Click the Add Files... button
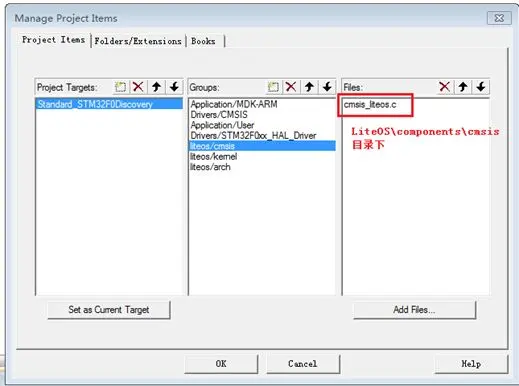This screenshot has height=386, width=519. click(x=414, y=310)
